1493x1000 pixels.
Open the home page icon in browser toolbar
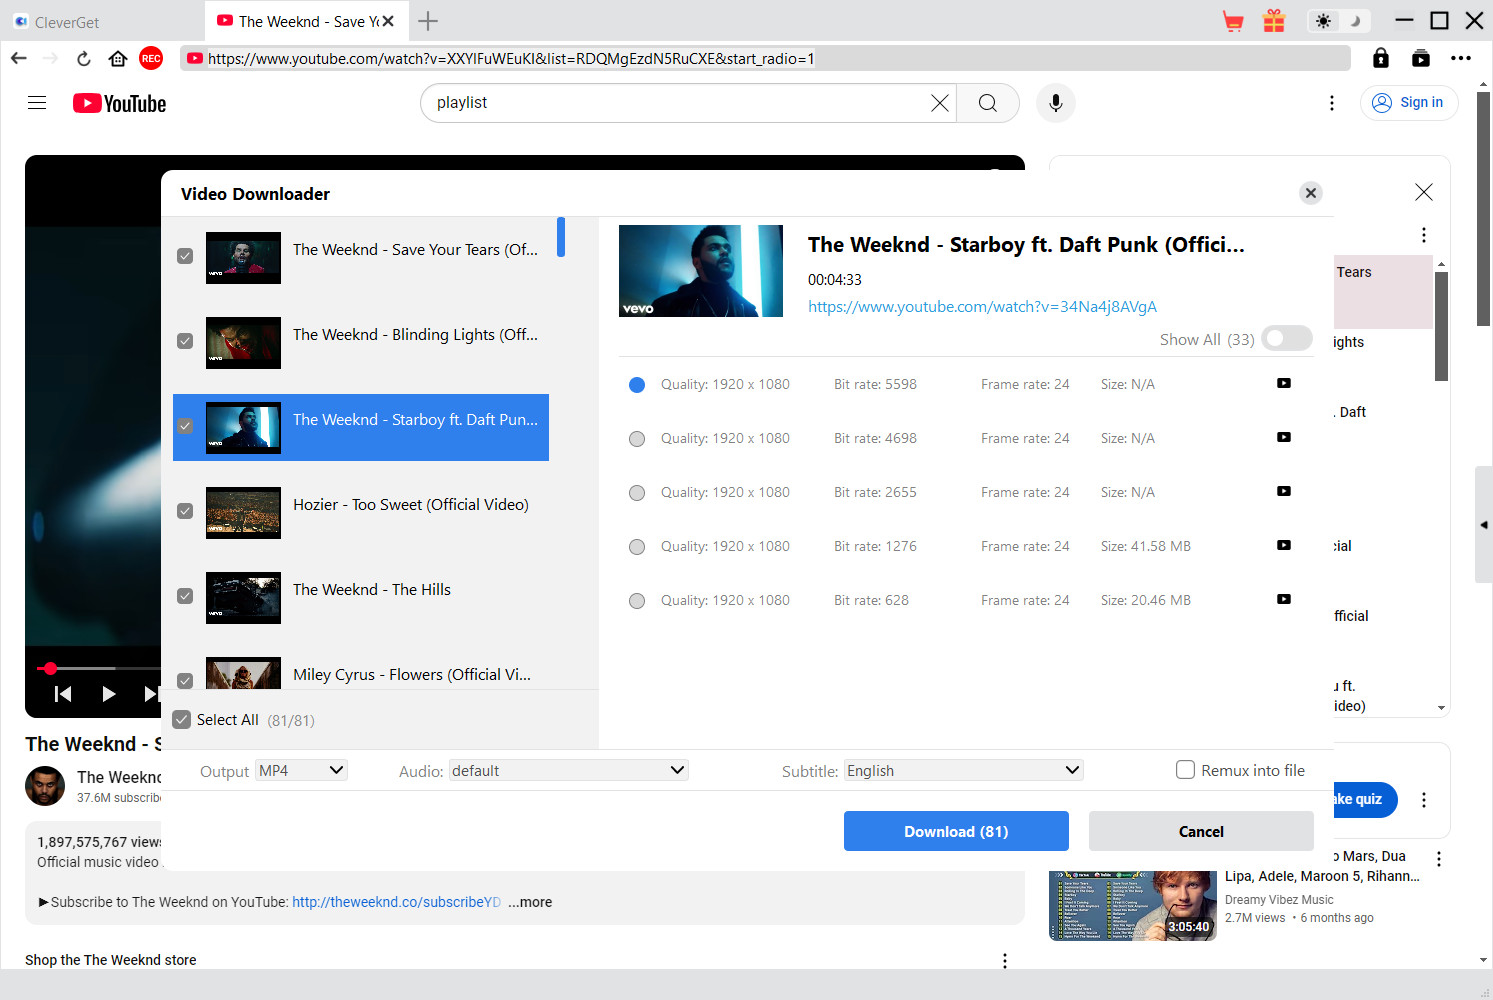[117, 58]
